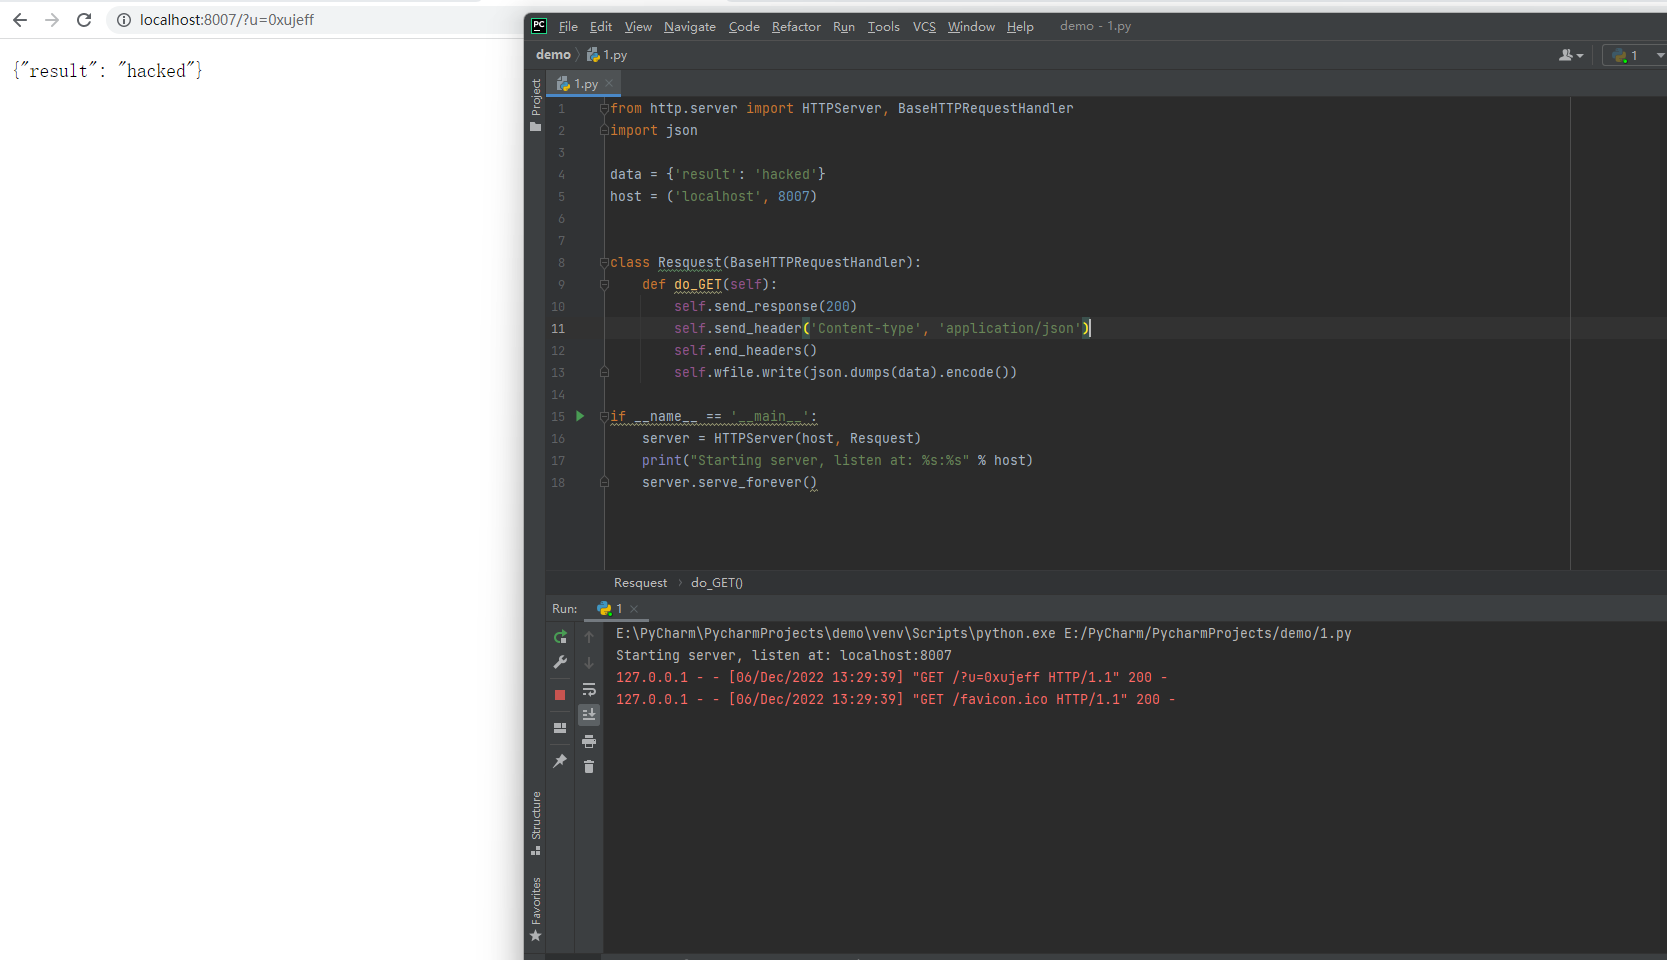Click the demo breadcrumb in navigation bar

[553, 55]
